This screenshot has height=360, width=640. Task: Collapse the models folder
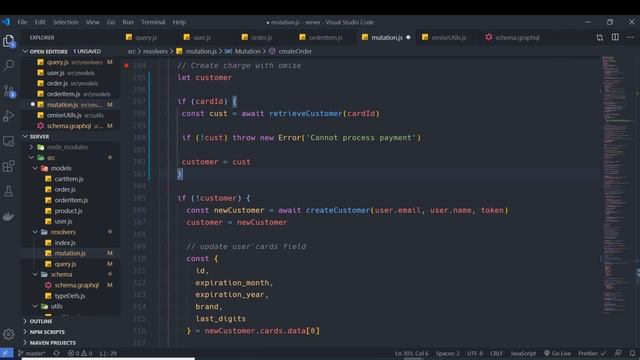(x=61, y=168)
